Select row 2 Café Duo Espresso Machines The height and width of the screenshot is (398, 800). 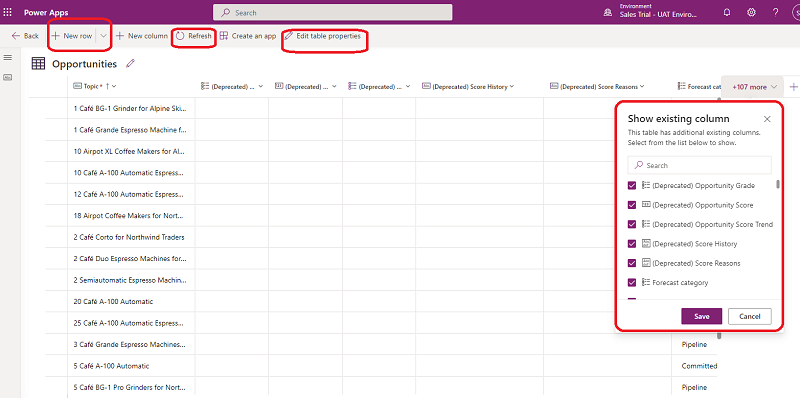130,259
